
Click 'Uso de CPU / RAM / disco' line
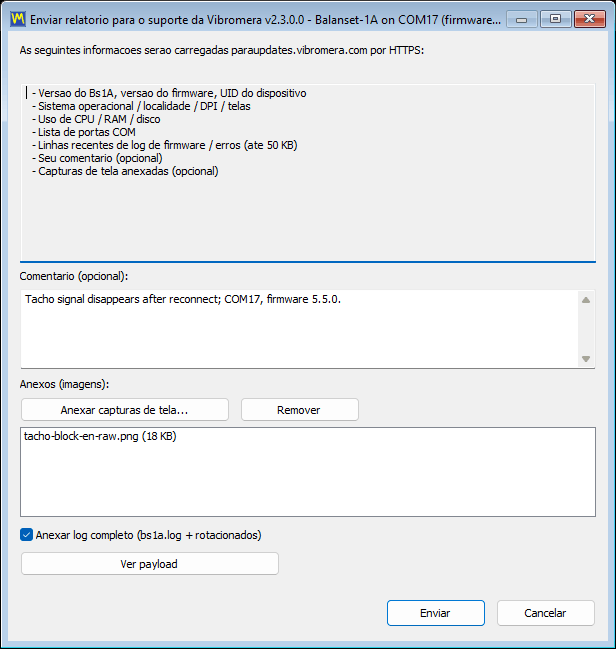point(96,119)
